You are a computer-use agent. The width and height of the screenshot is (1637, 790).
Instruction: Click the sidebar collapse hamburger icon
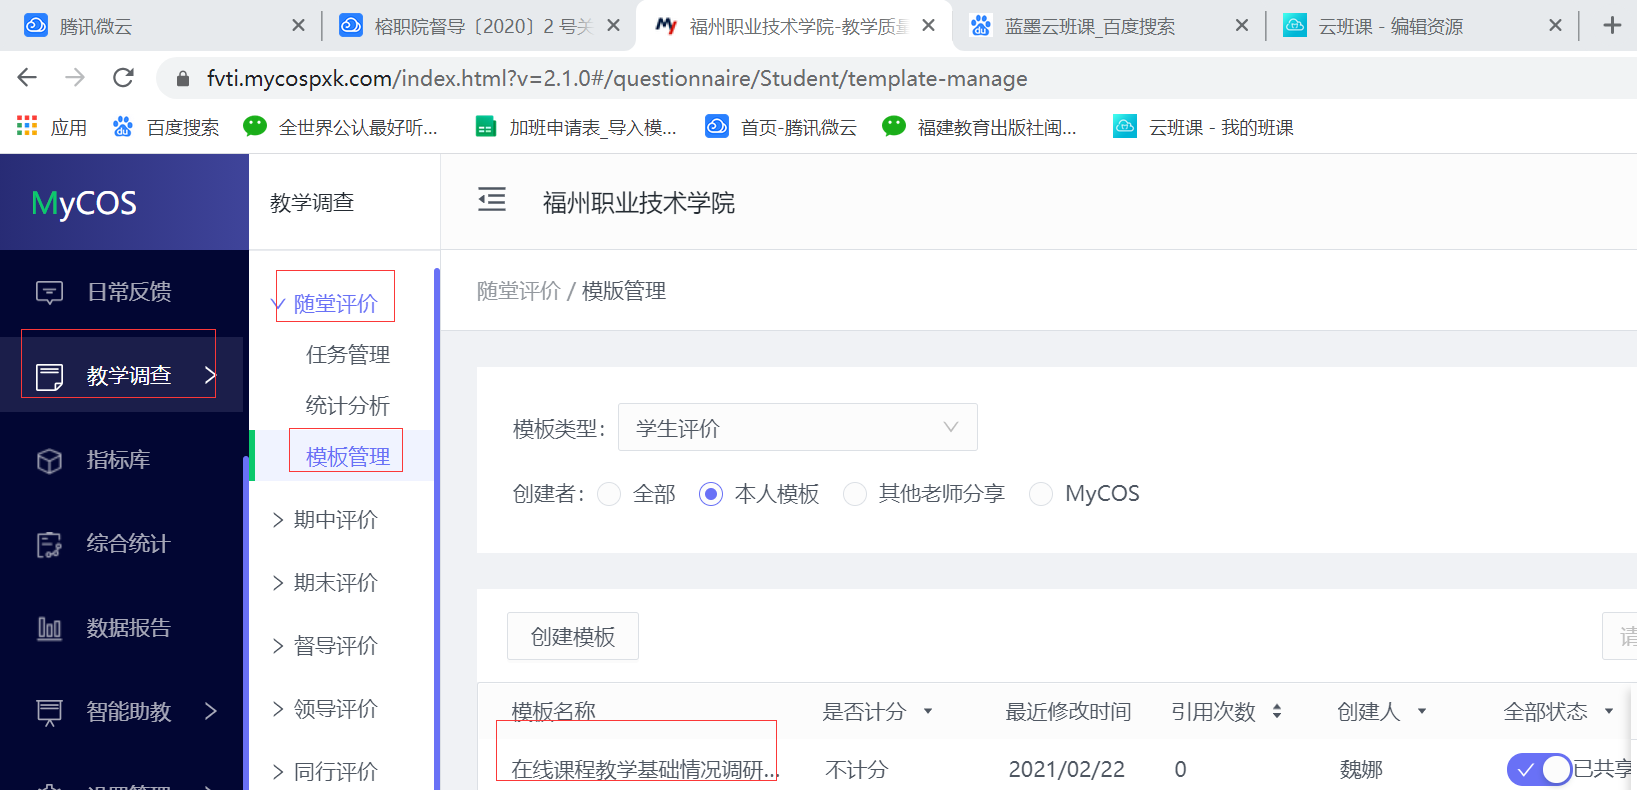pos(491,201)
